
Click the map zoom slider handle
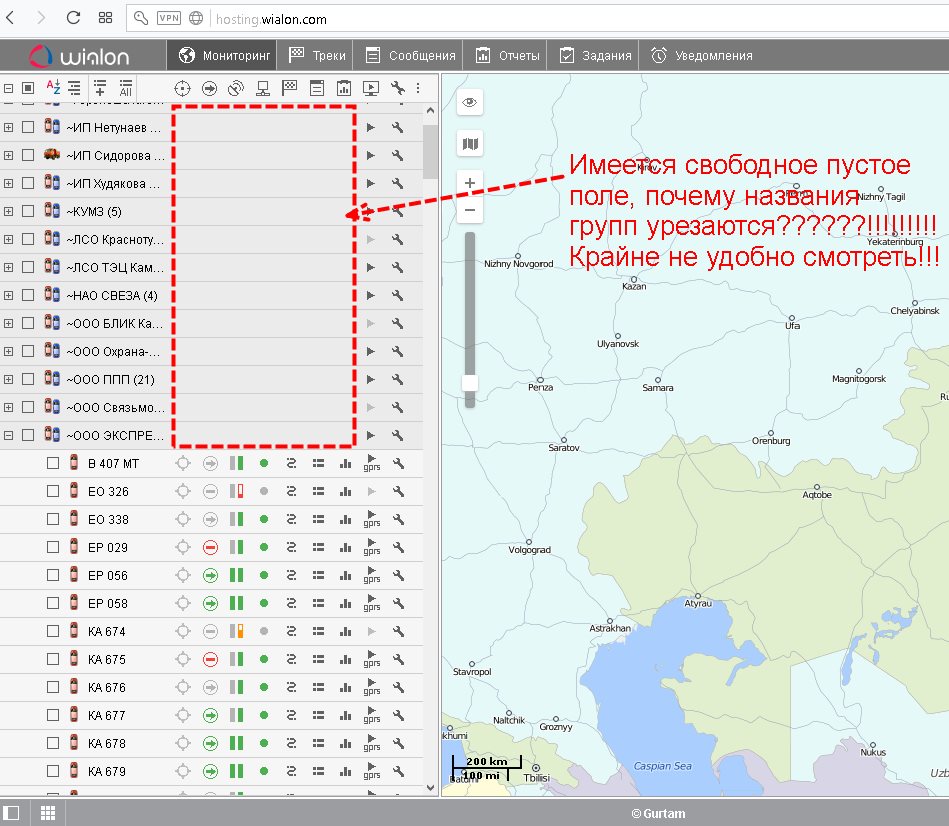[470, 383]
